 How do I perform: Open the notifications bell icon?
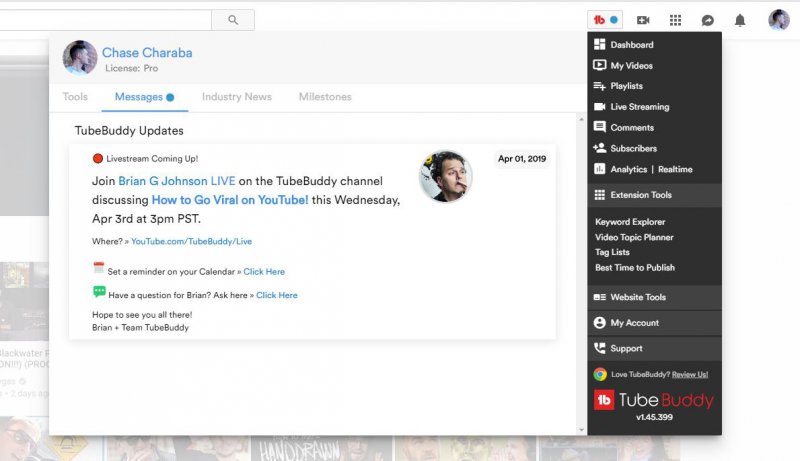740,20
